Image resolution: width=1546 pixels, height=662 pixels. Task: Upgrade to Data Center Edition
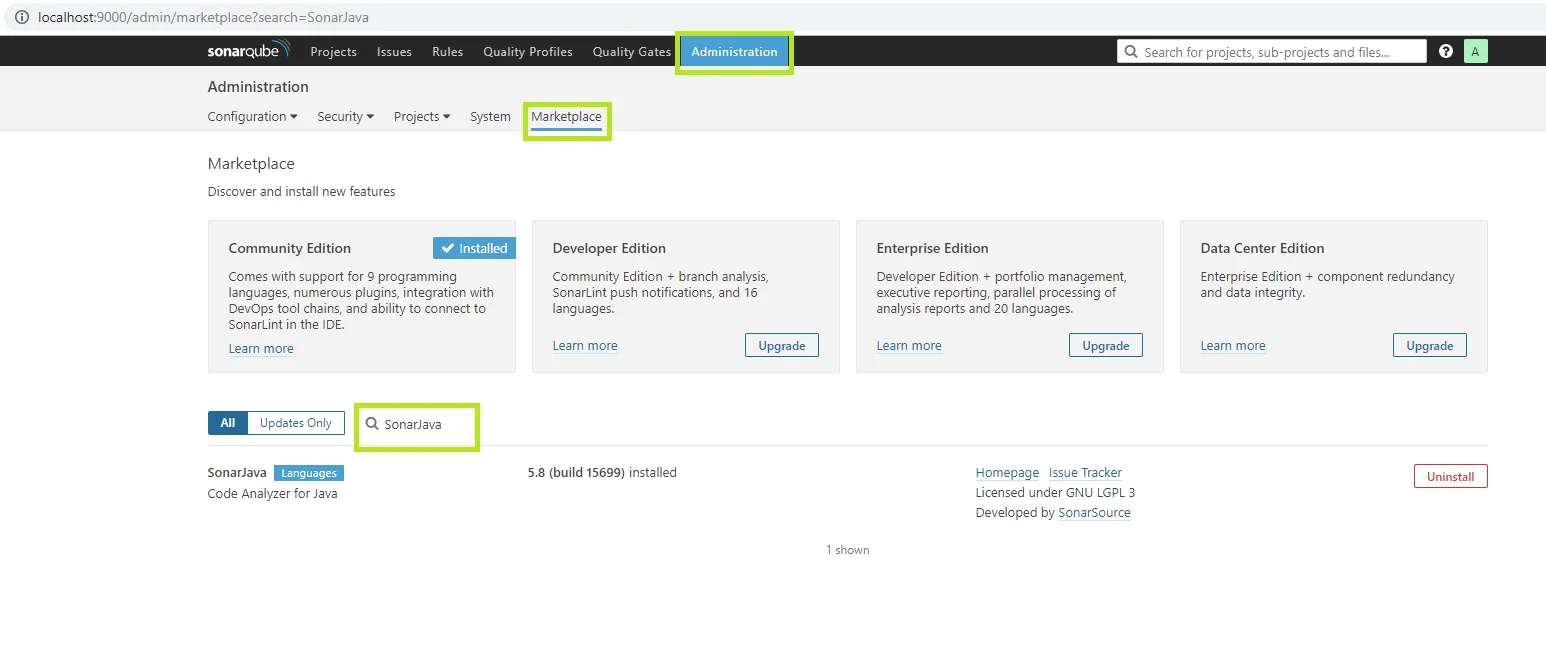click(1430, 345)
